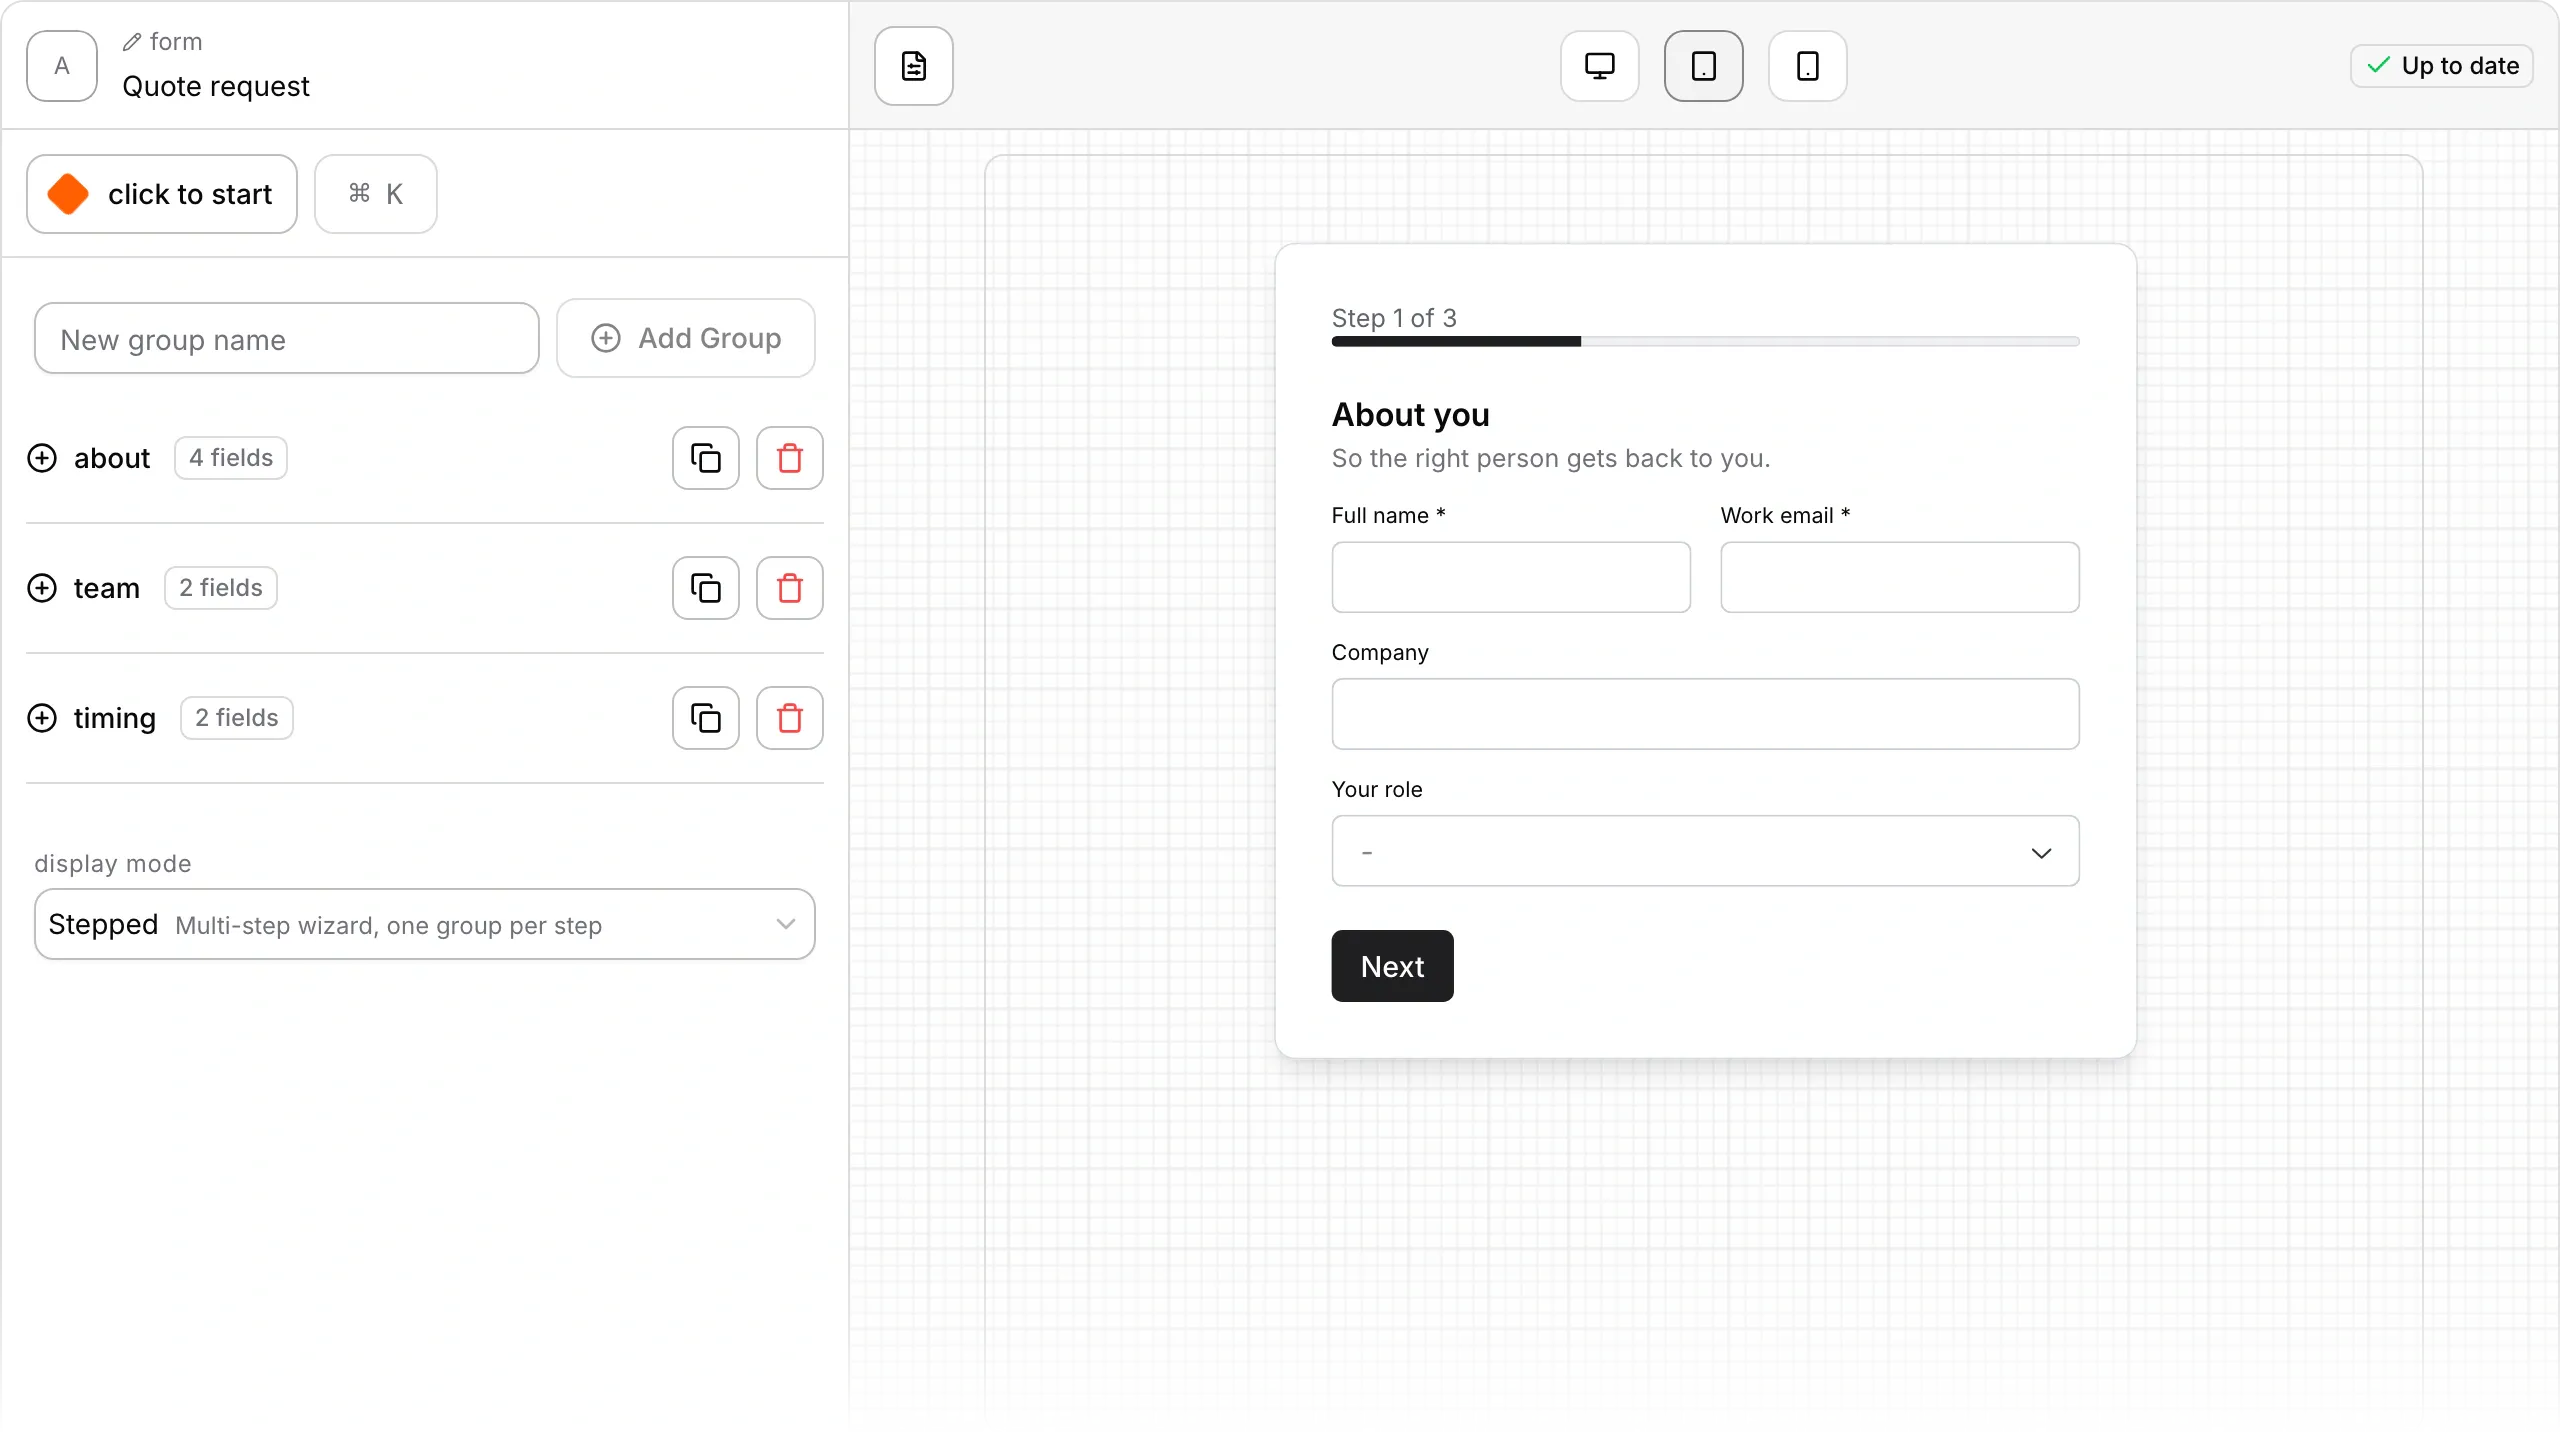Open the Your role dropdown
The height and width of the screenshot is (1440, 2560).
pyautogui.click(x=1705, y=851)
